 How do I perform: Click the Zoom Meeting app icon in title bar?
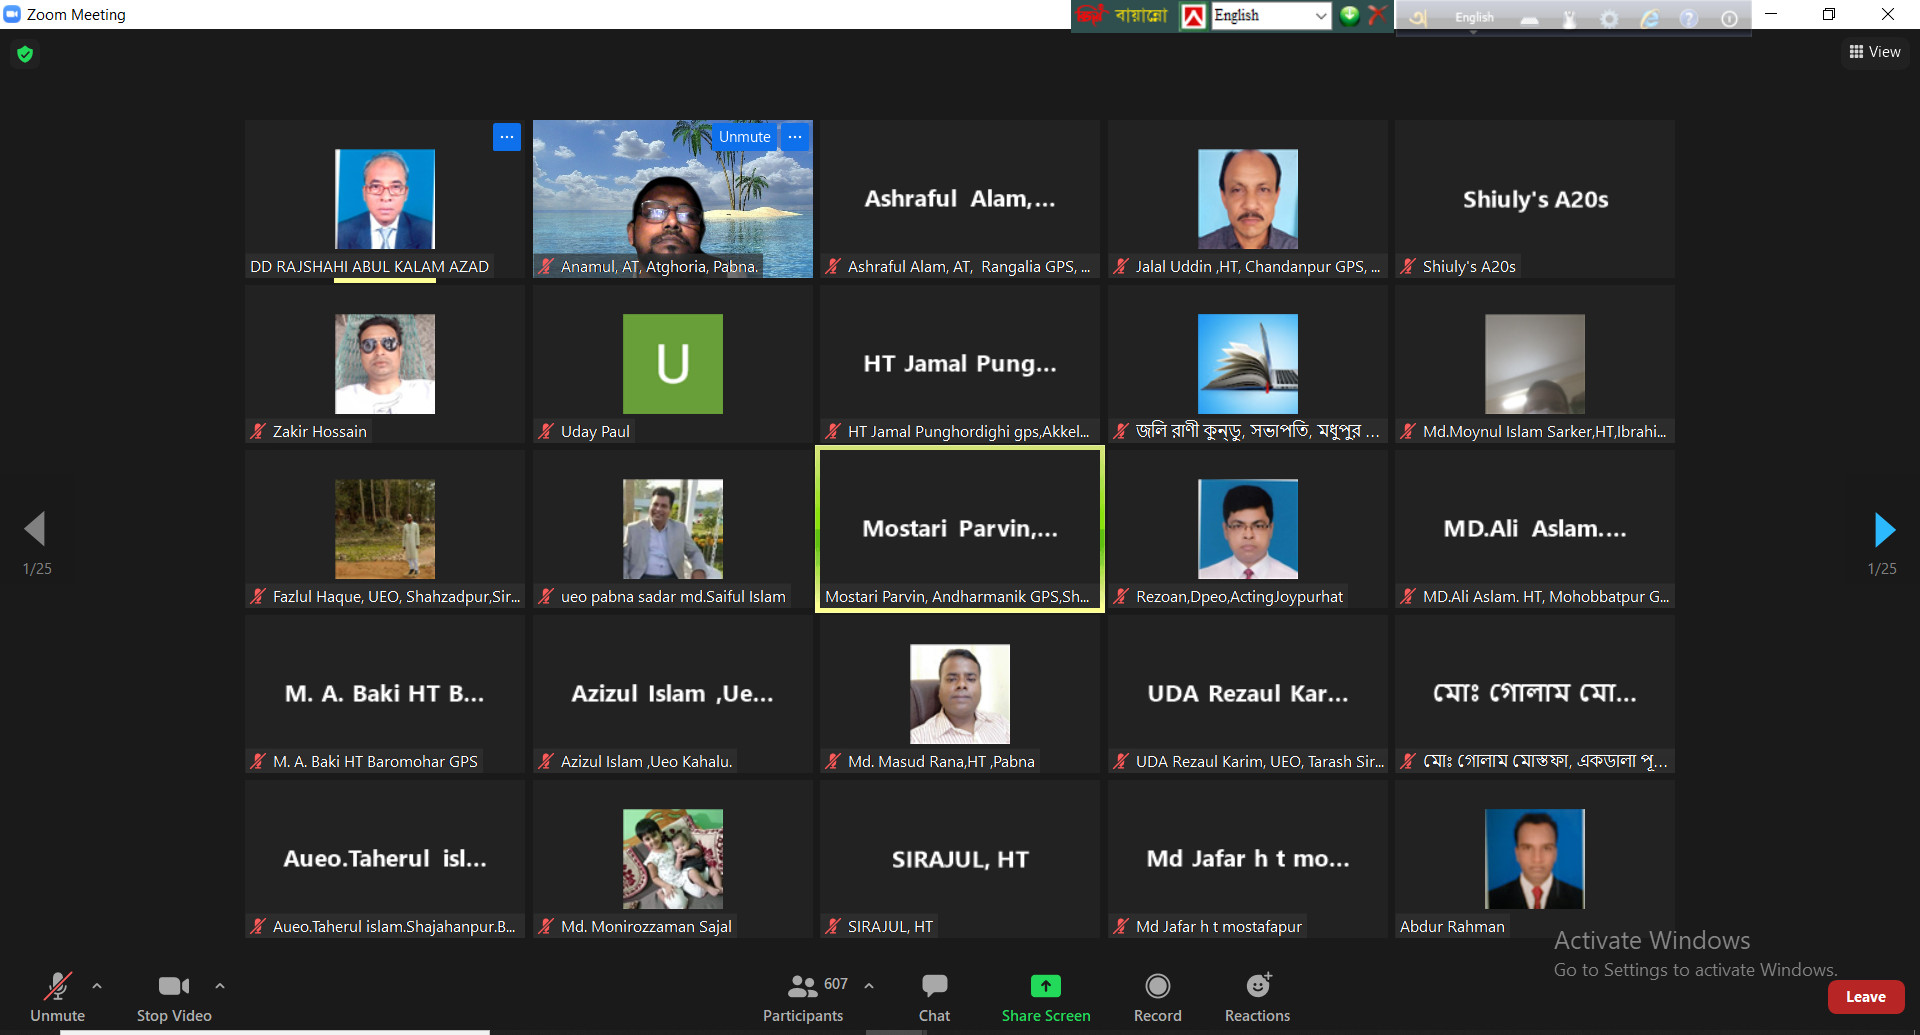(12, 14)
